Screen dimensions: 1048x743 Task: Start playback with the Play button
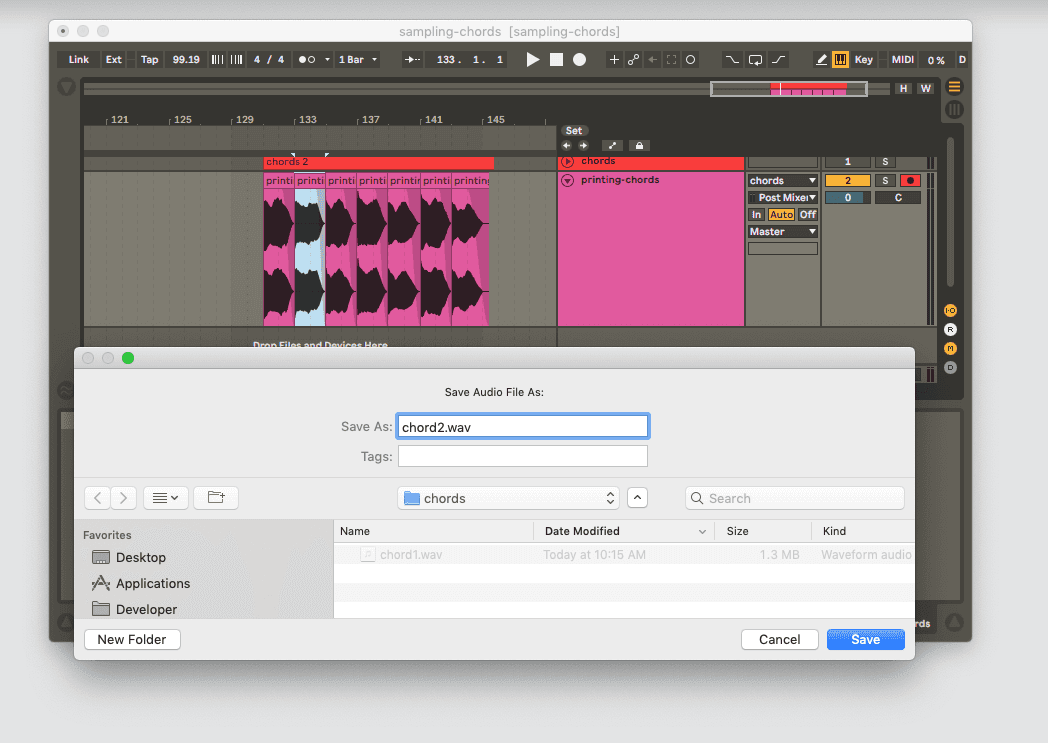click(533, 59)
